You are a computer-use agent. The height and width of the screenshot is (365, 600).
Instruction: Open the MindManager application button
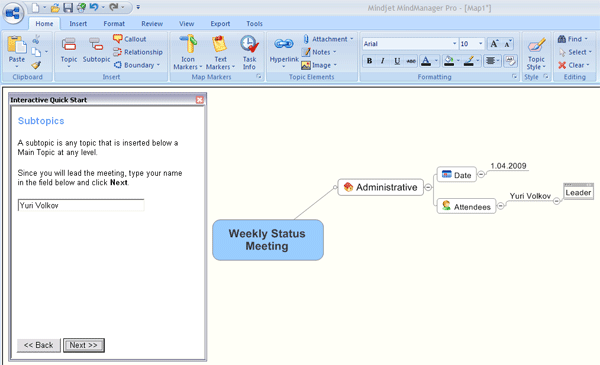pos(13,13)
